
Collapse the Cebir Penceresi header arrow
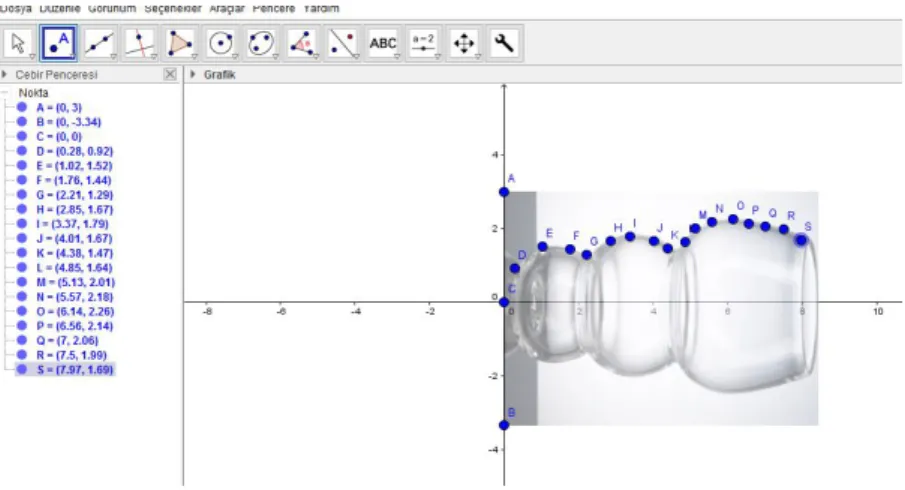pos(5,74)
